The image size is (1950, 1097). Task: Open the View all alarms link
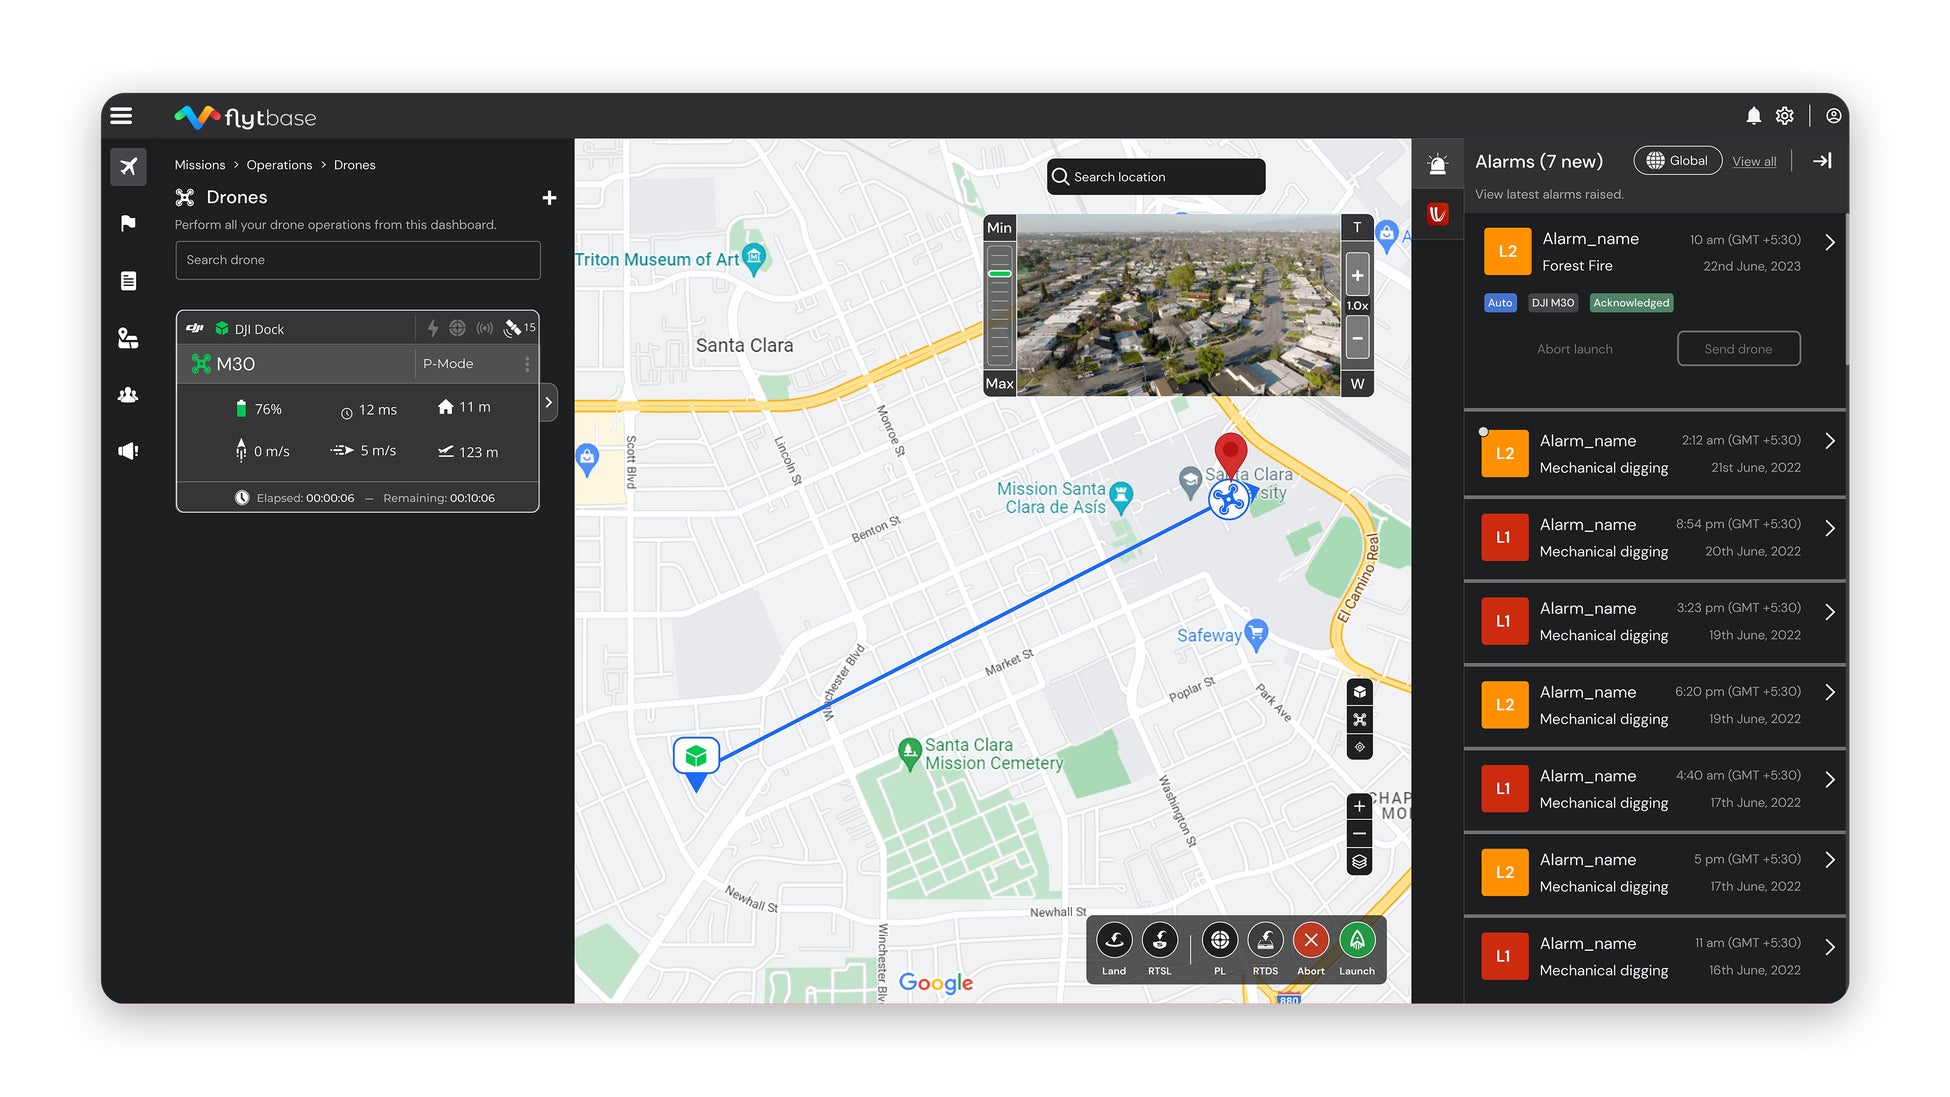point(1754,162)
